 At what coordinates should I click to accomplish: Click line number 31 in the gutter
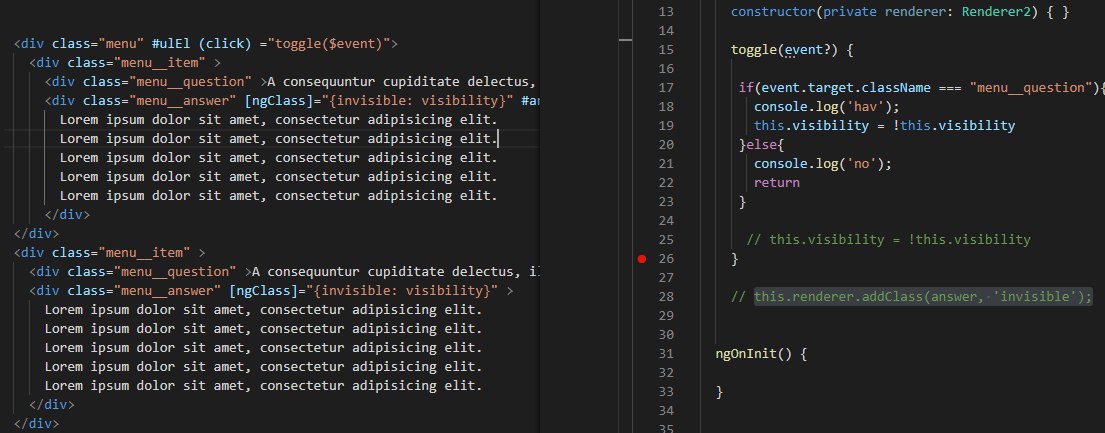pyautogui.click(x=665, y=354)
